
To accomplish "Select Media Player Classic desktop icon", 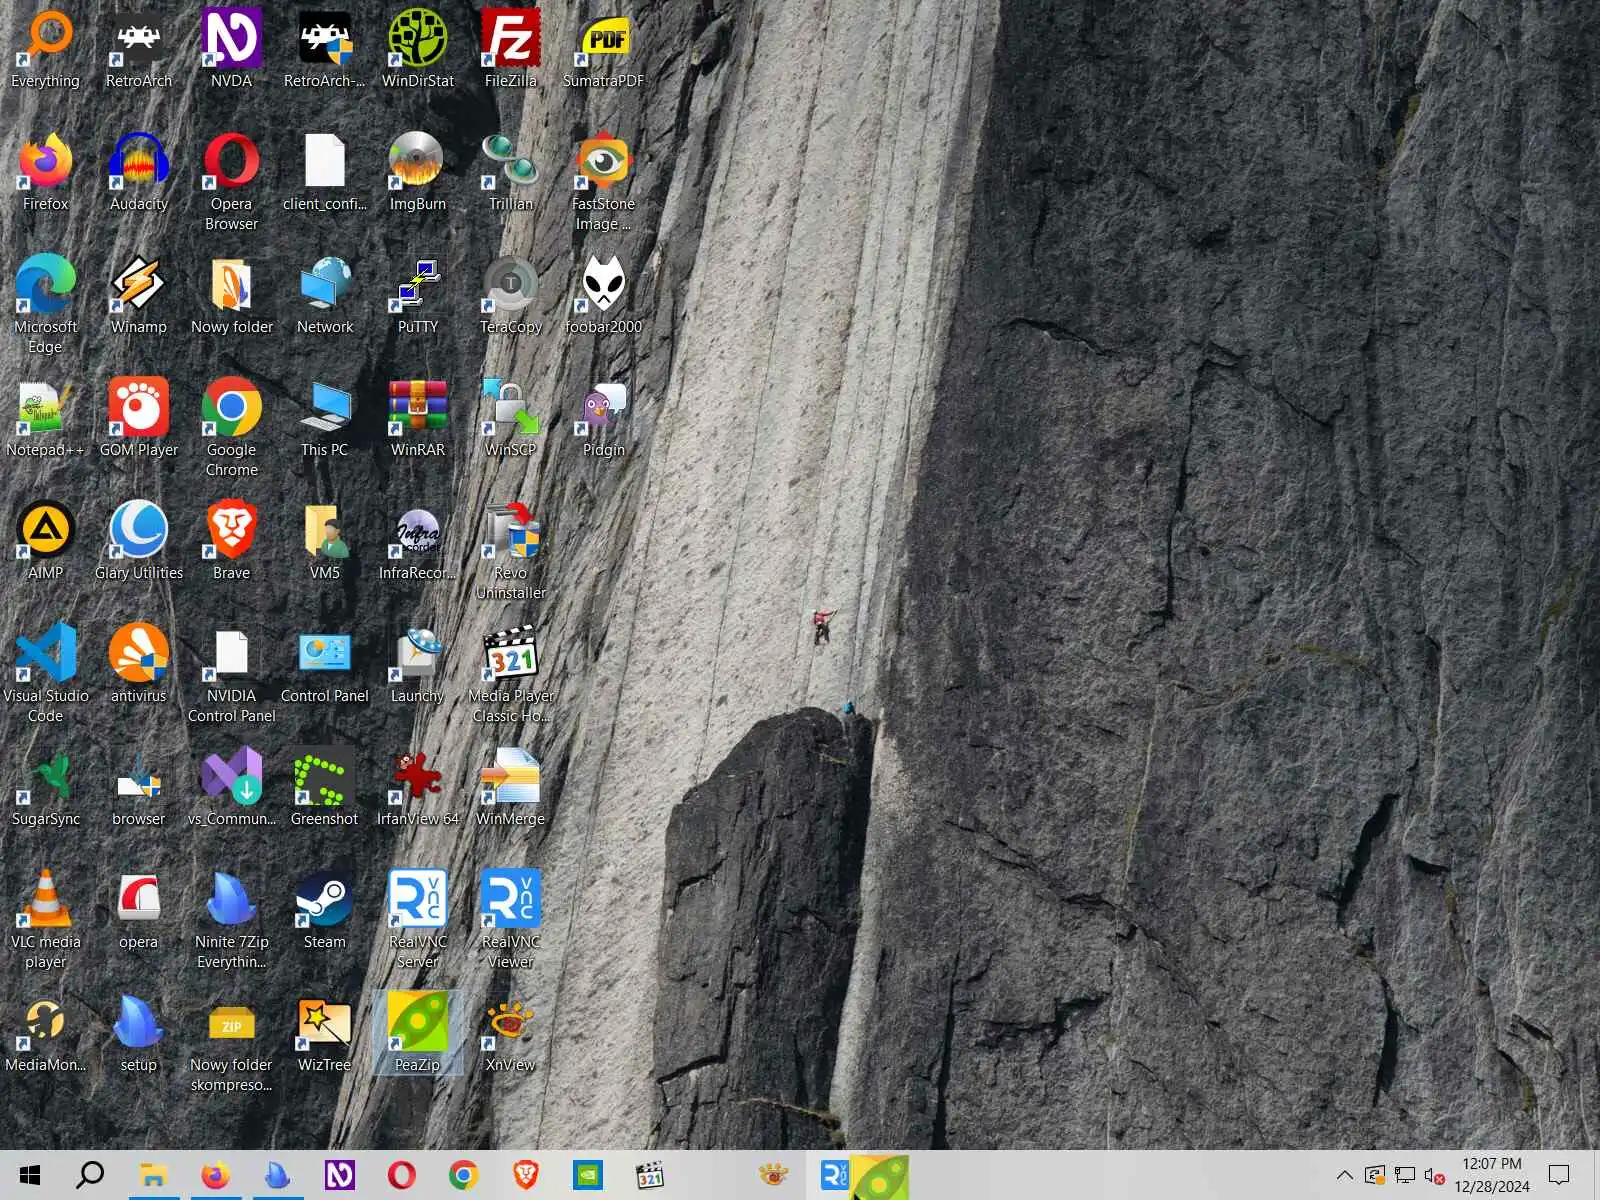I will pos(511,673).
